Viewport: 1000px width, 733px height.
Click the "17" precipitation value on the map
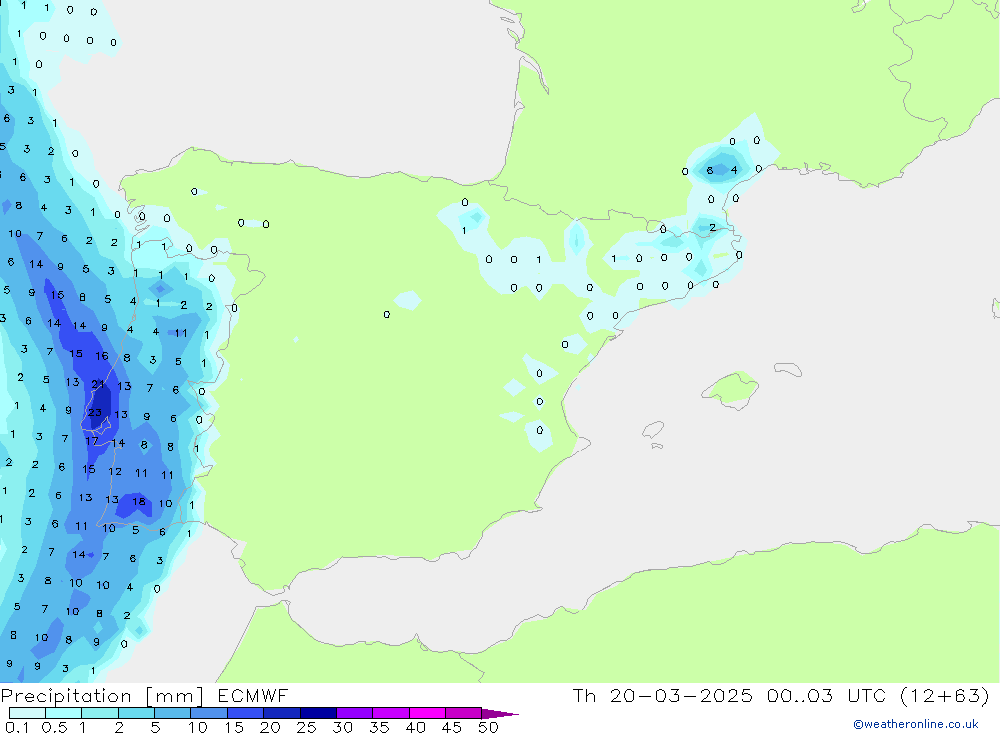pyautogui.click(x=92, y=441)
